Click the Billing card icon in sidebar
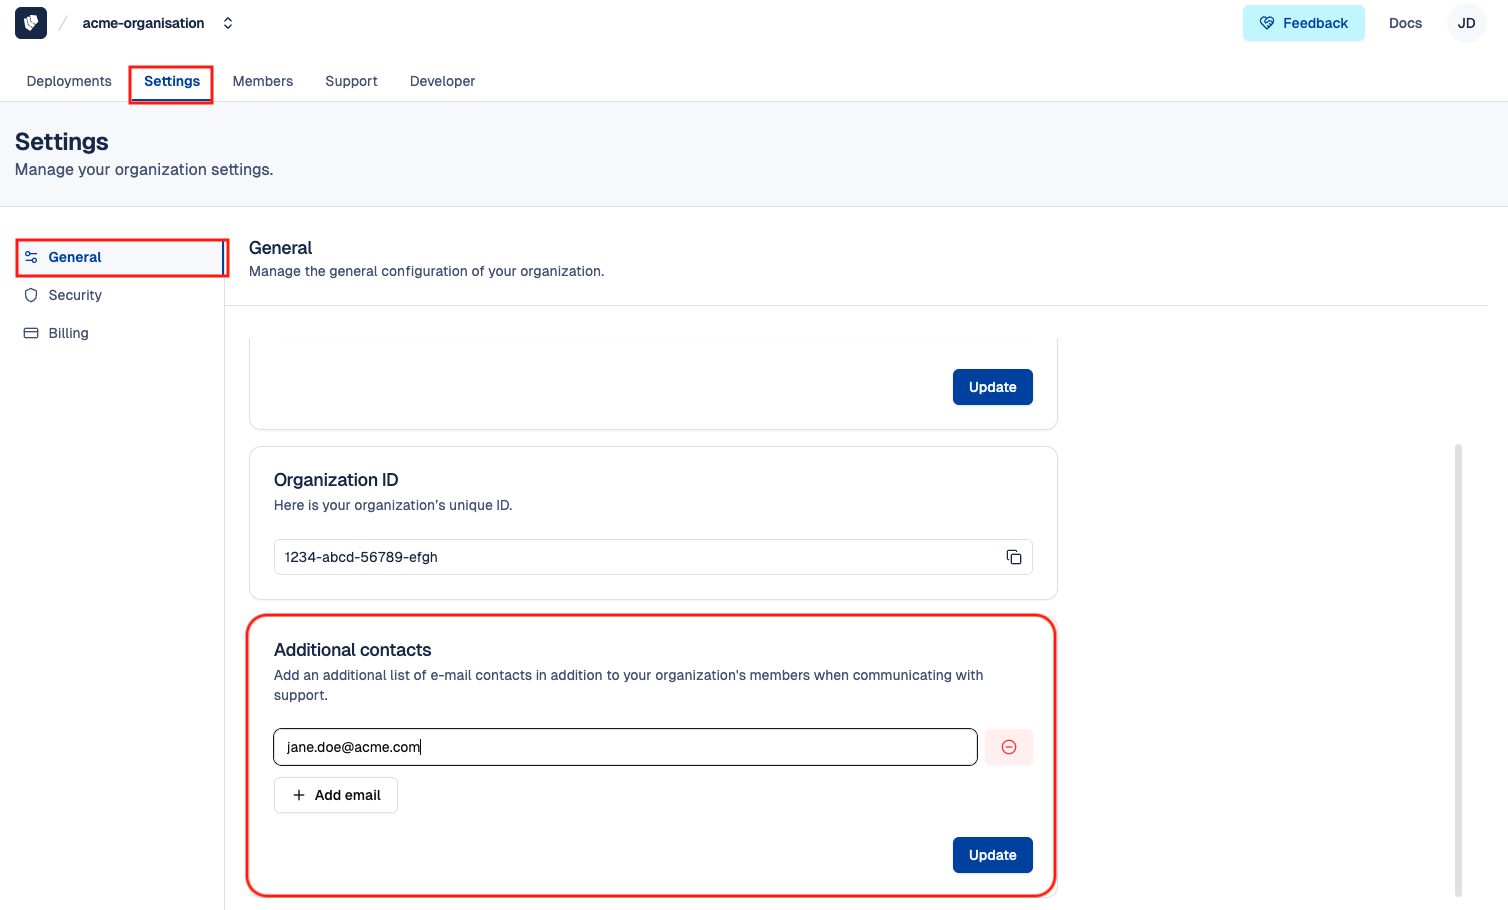Image resolution: width=1508 pixels, height=910 pixels. tap(31, 333)
